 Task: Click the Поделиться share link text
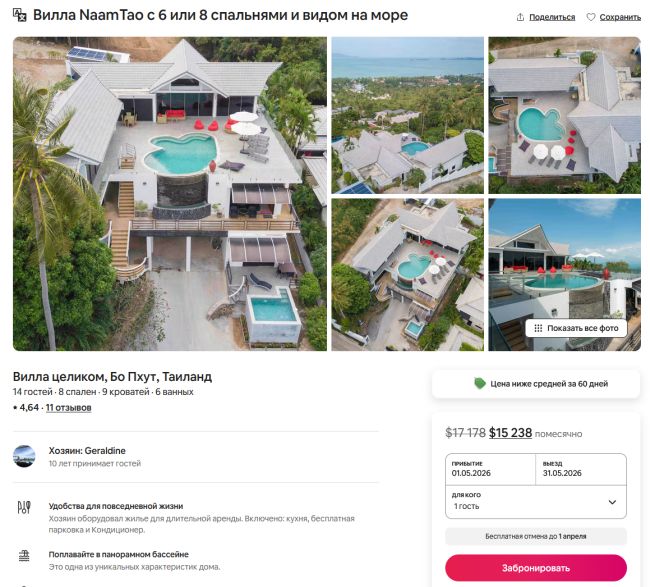point(551,17)
